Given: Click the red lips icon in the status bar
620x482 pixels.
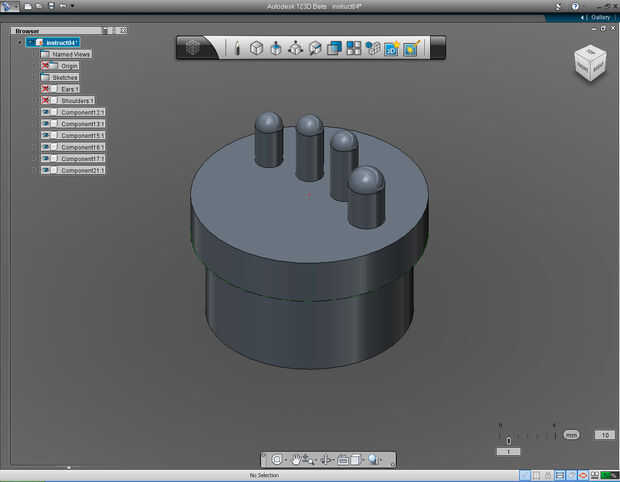Looking at the screenshot, I should point(583,475).
